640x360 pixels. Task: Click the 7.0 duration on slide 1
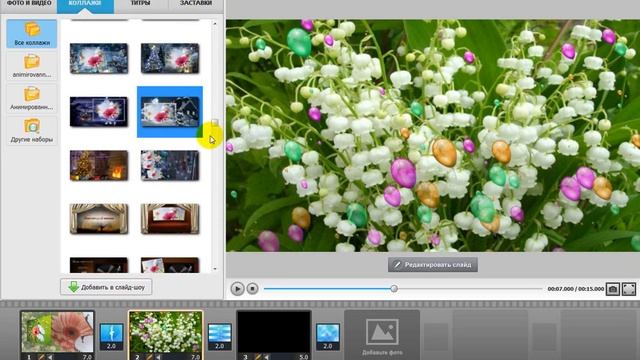[87, 357]
